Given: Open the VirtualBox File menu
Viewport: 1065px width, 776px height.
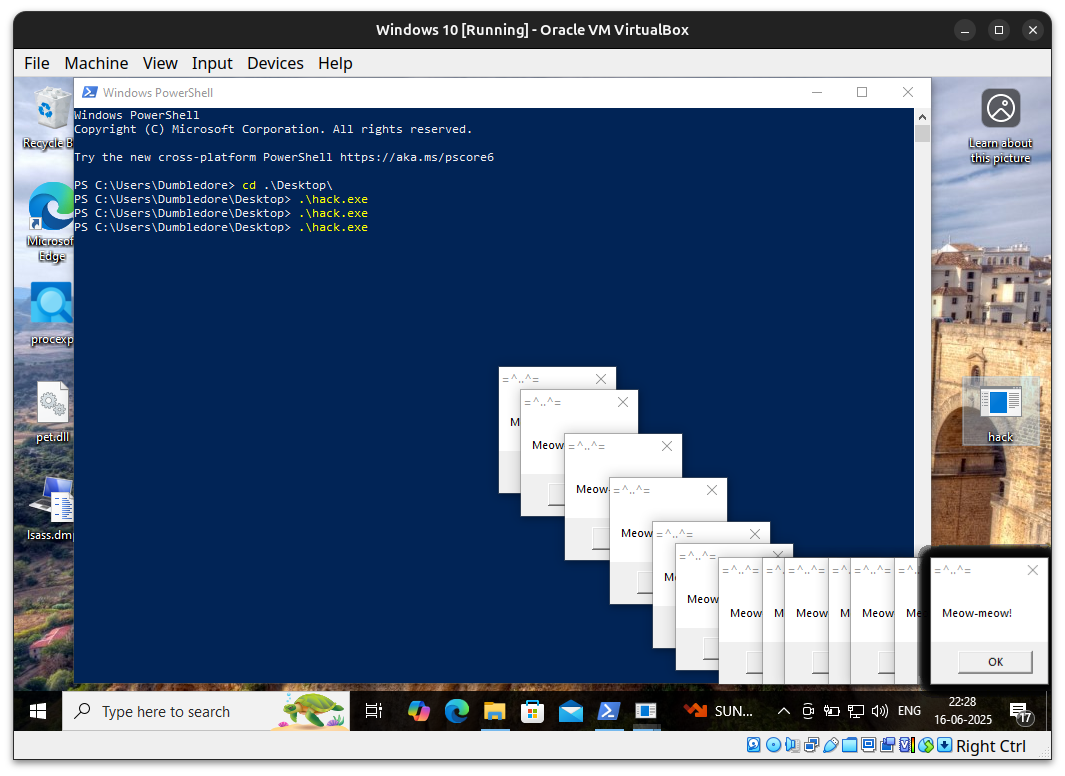Looking at the screenshot, I should 37,63.
